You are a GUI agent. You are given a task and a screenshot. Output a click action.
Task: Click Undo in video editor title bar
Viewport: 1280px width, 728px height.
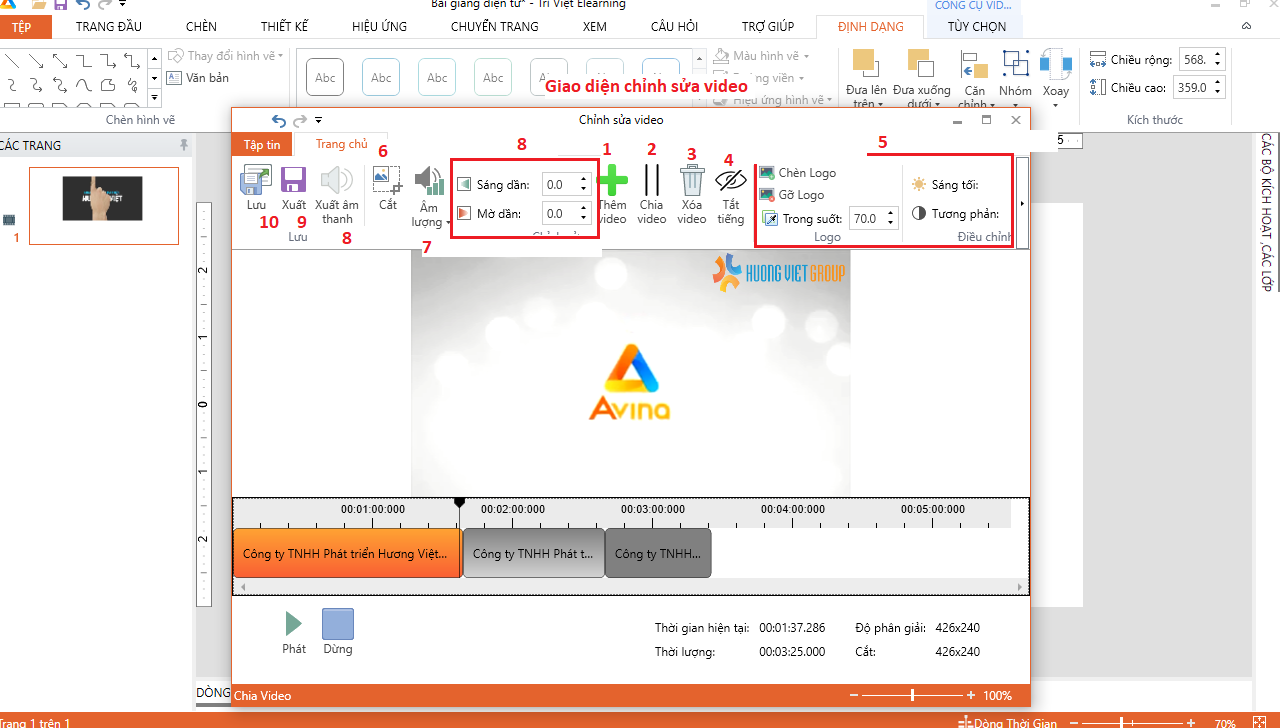tap(279, 120)
